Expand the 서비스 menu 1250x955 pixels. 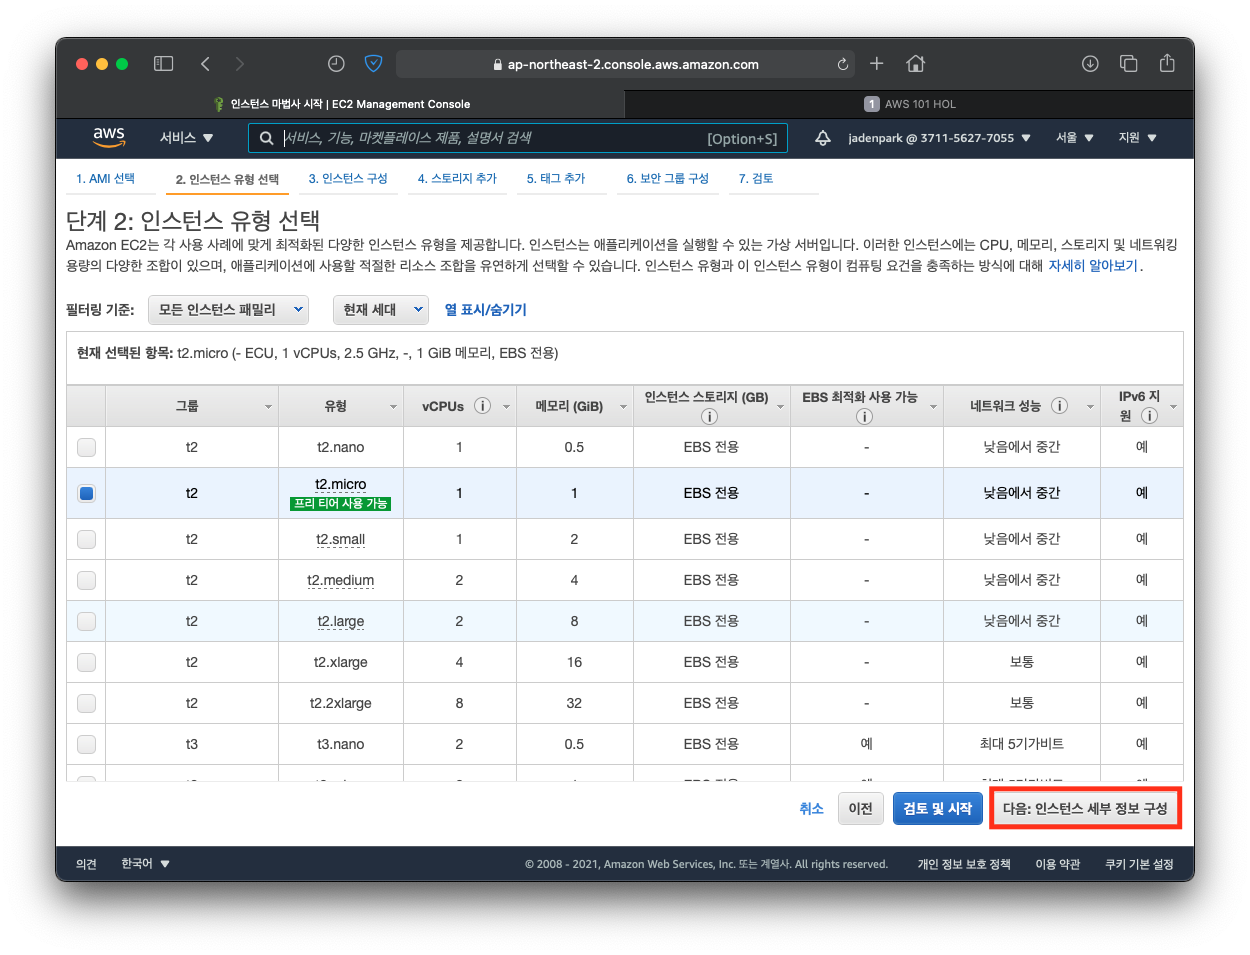(186, 138)
